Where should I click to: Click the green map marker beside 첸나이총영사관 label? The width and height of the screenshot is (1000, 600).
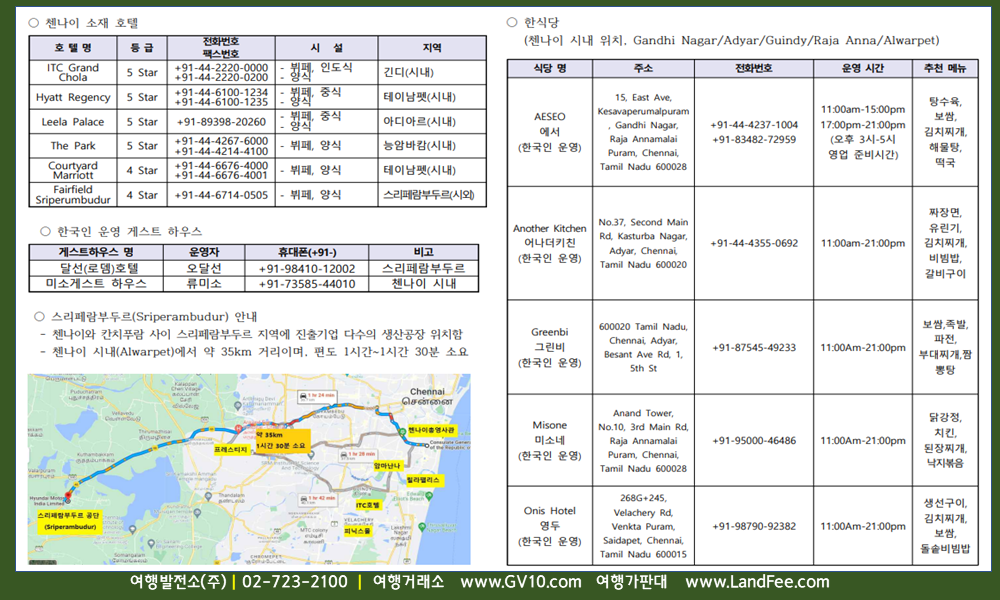click(402, 431)
